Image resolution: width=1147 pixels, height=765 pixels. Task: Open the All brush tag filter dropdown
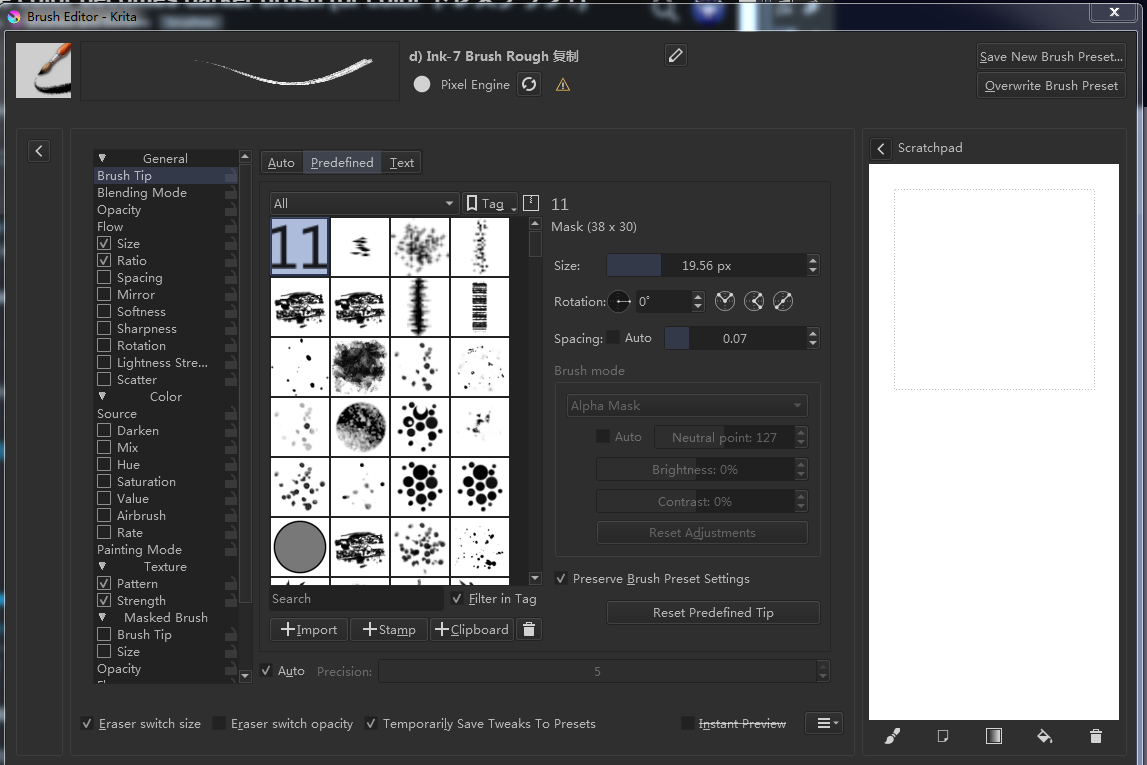click(x=363, y=203)
